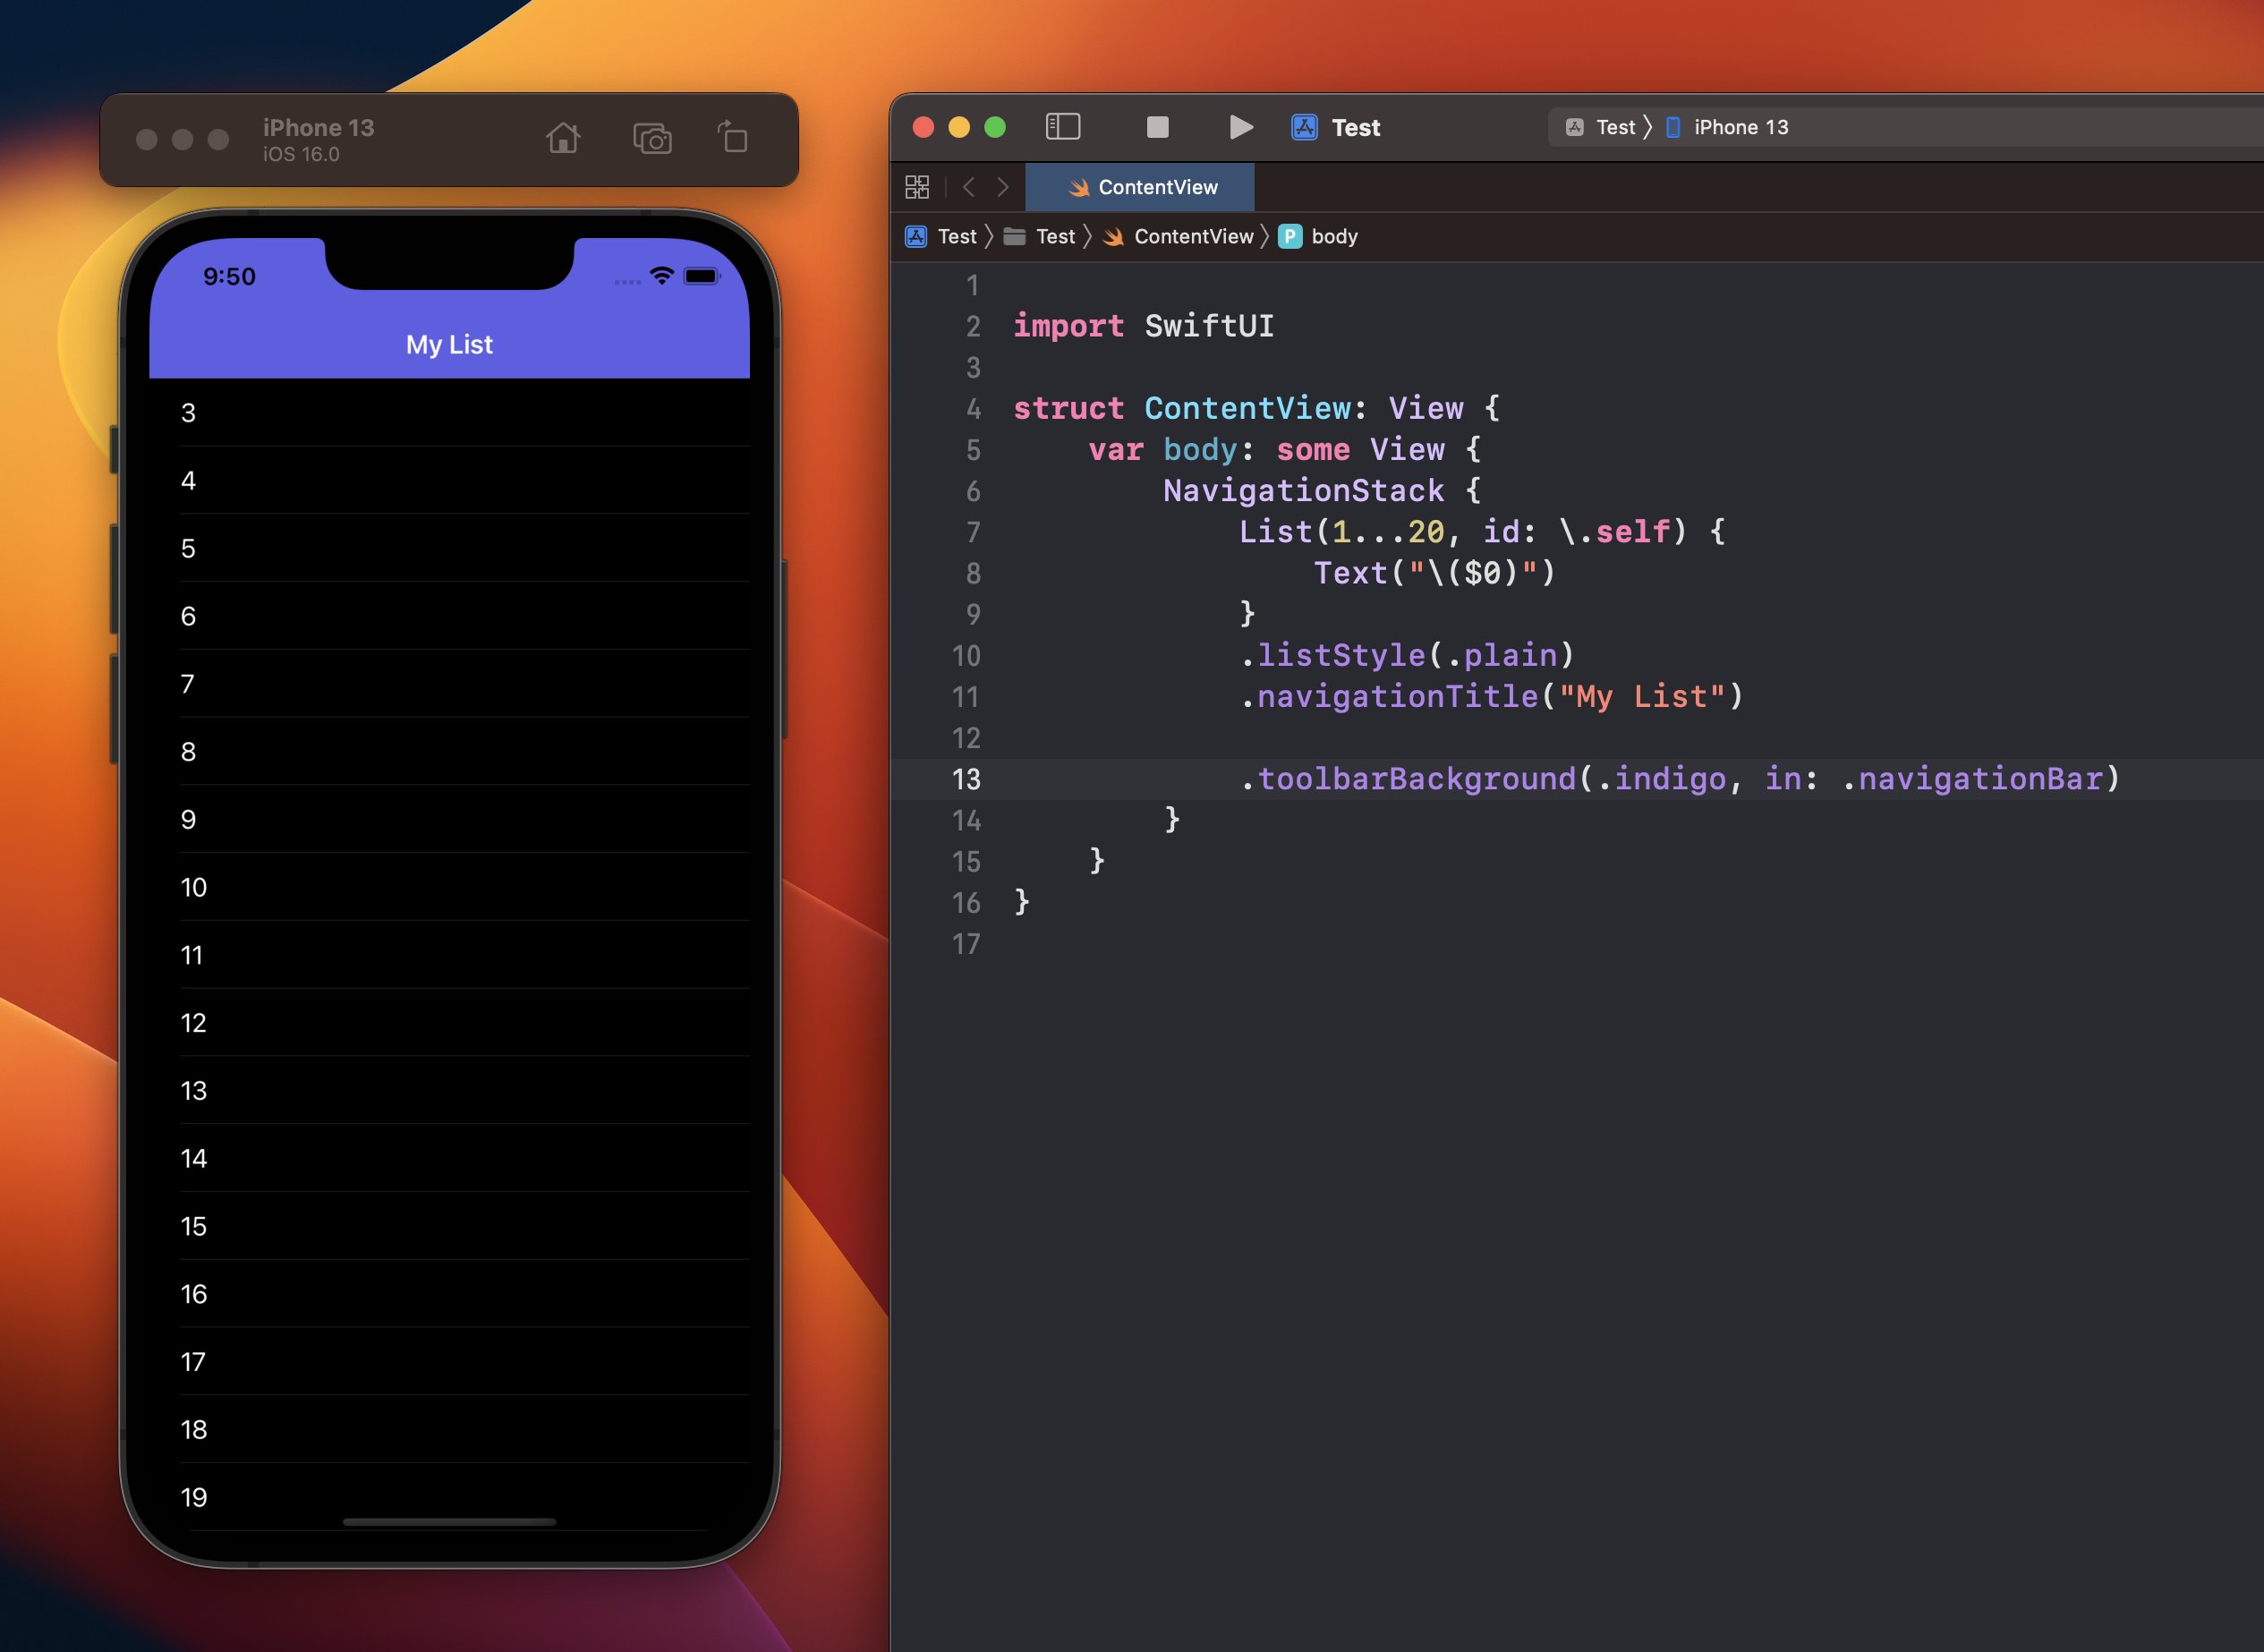Viewport: 2264px width, 1652px height.
Task: Click line number 13 in the gutter
Action: (966, 779)
